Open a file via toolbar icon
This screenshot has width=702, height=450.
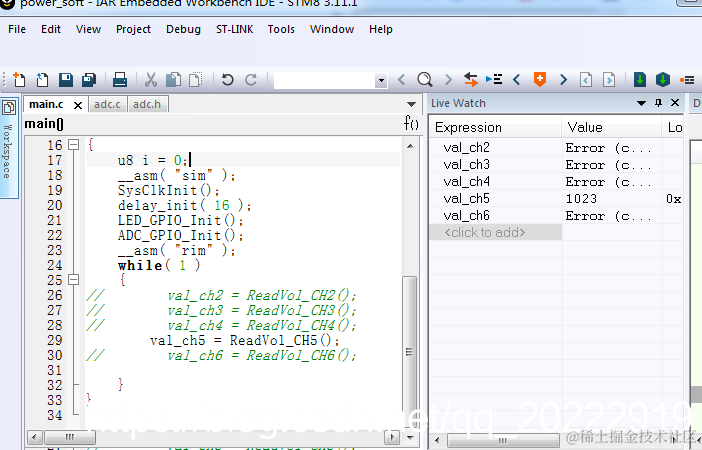42,80
